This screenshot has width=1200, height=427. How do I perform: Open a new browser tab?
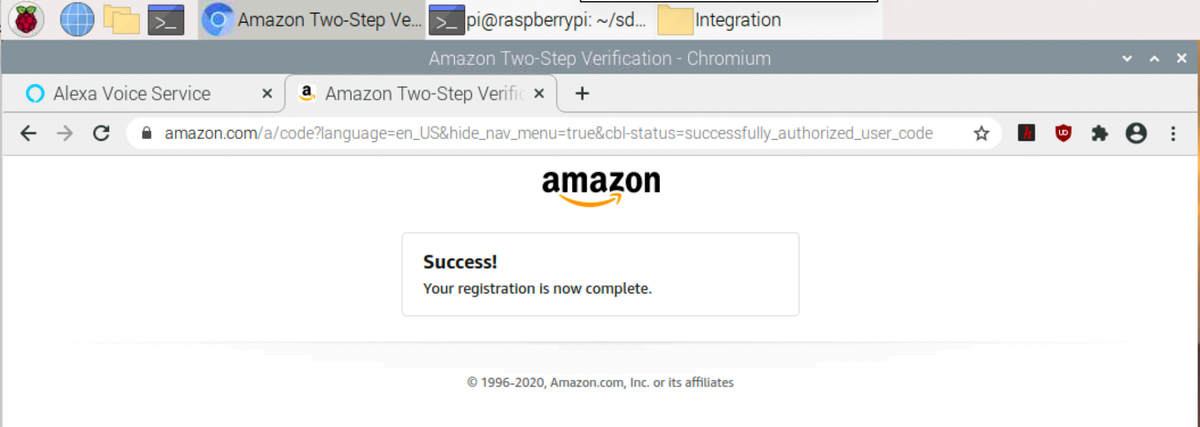pyautogui.click(x=582, y=94)
